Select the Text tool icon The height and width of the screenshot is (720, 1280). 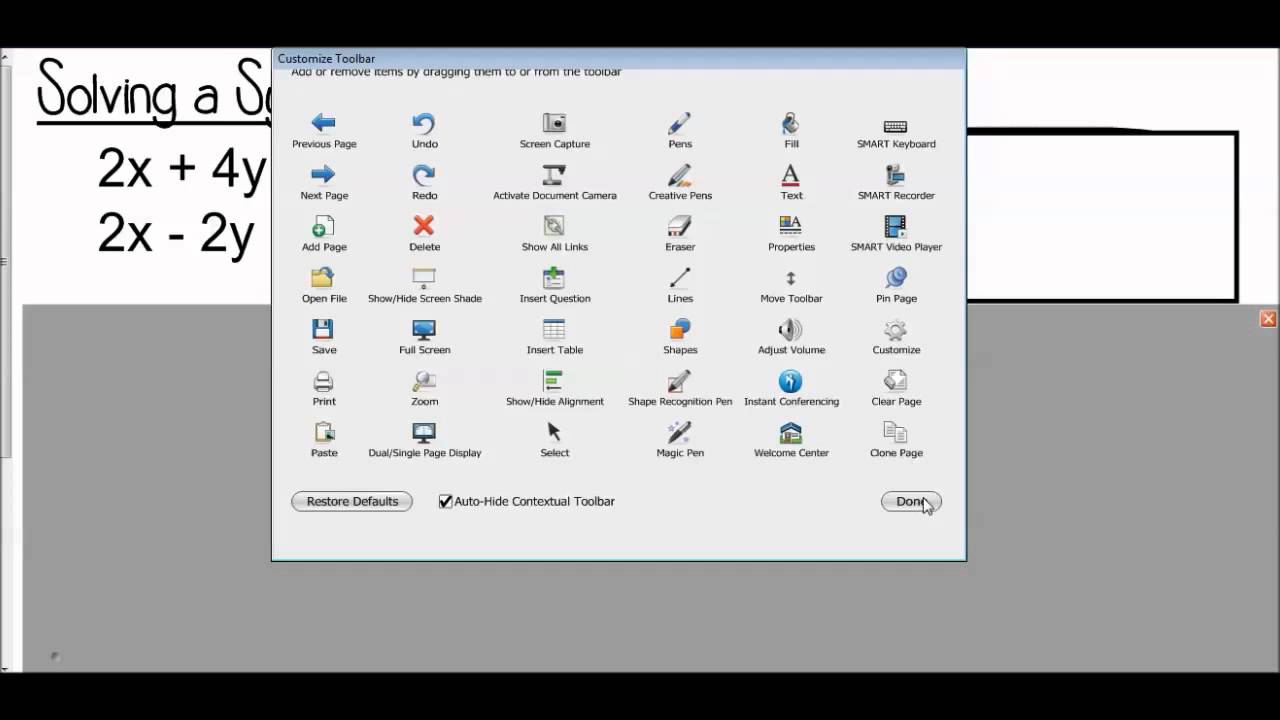click(x=791, y=175)
